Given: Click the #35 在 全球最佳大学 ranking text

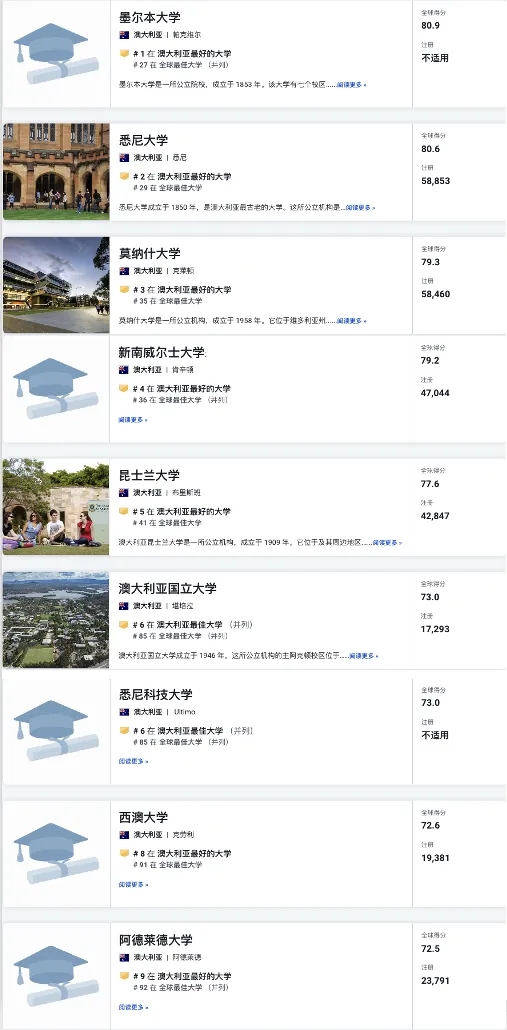Looking at the screenshot, I should pos(167,301).
